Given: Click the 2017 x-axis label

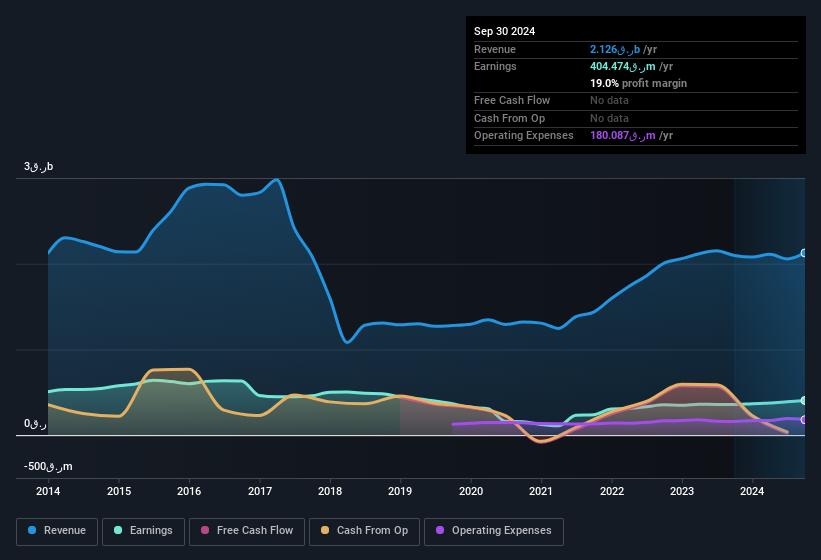Looking at the screenshot, I should (x=260, y=491).
